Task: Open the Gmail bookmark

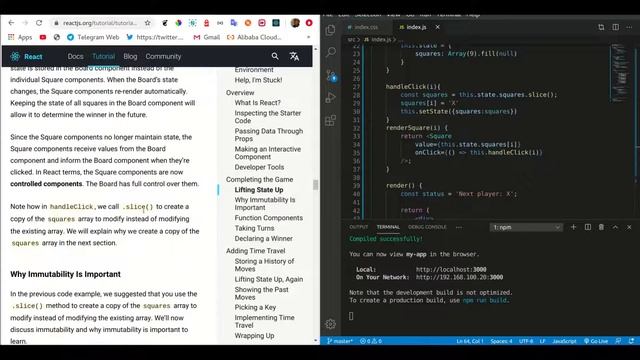Action: point(207,37)
